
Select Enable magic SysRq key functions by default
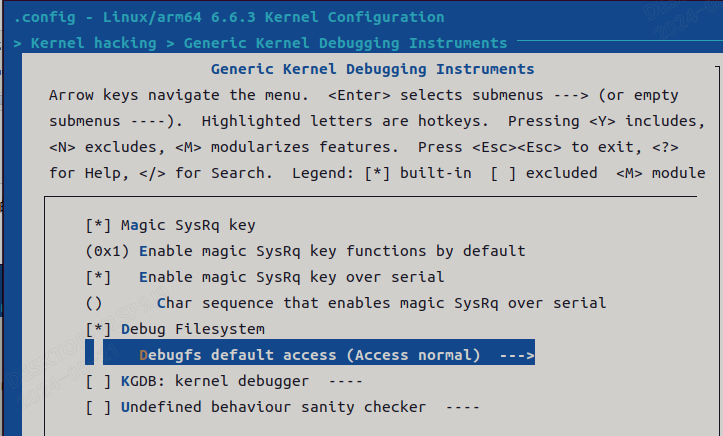(332, 251)
